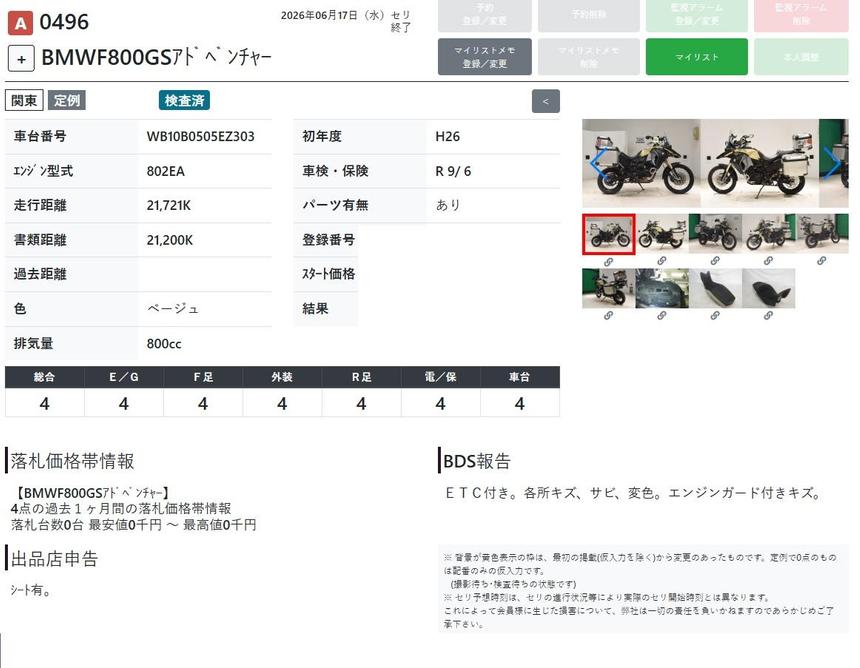Image resolution: width=860 pixels, height=668 pixels.
Task: Click the title BMWF800GSアドベンチャー
Action: point(156,58)
